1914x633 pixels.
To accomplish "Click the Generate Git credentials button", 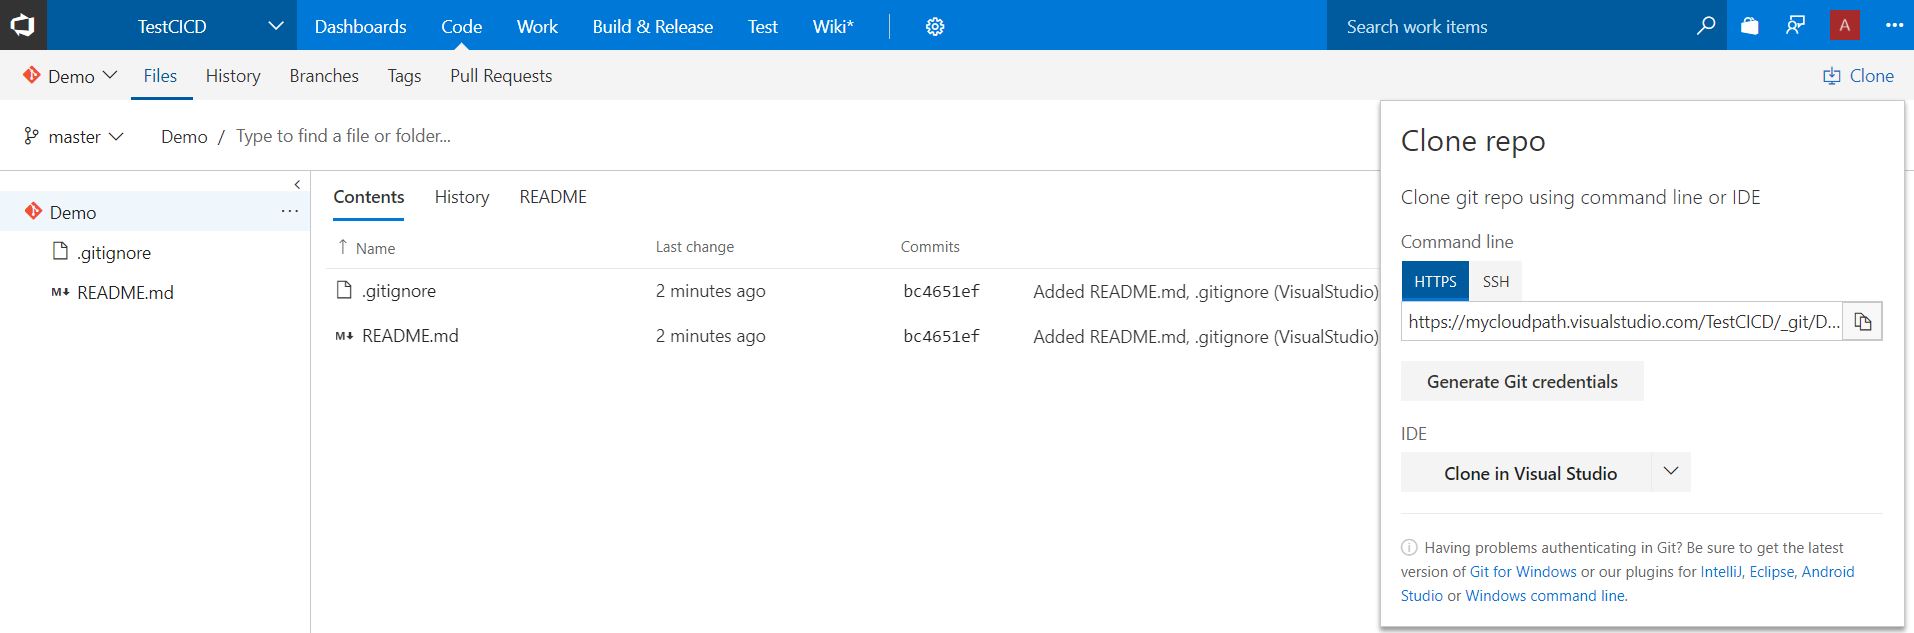I will [x=1522, y=381].
